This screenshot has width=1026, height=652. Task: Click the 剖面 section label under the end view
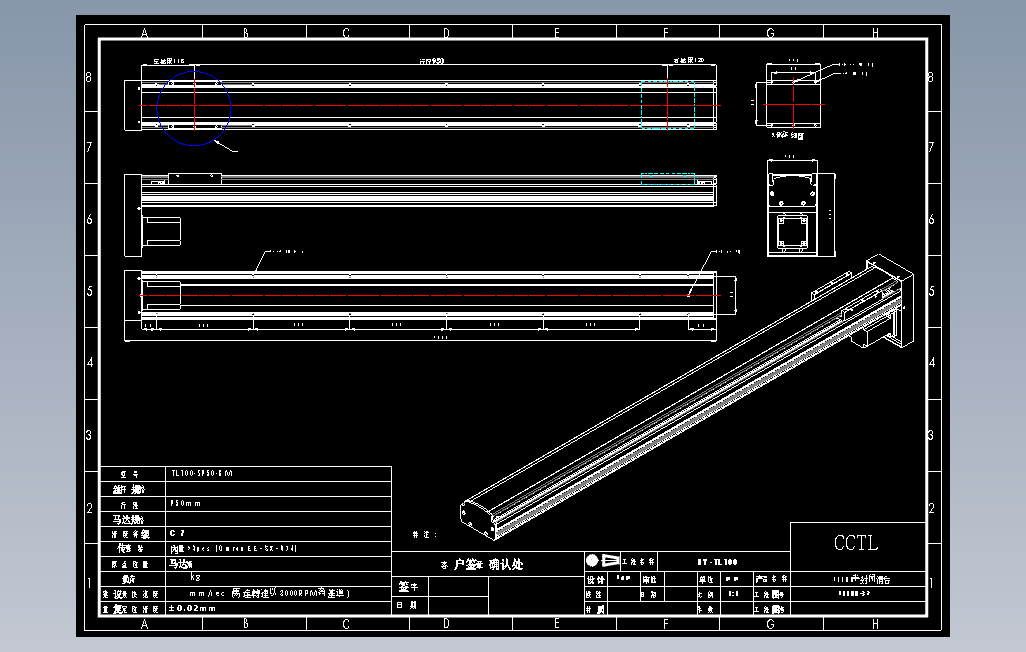(x=787, y=136)
